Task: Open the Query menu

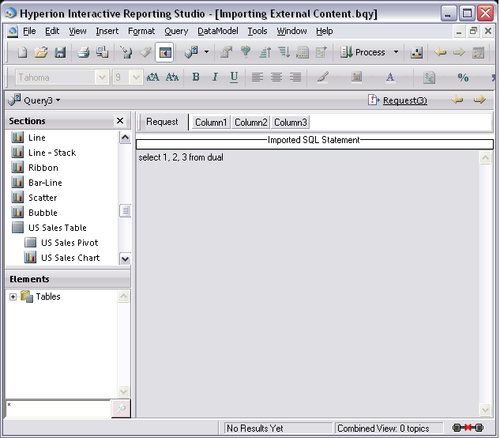Action: (176, 31)
